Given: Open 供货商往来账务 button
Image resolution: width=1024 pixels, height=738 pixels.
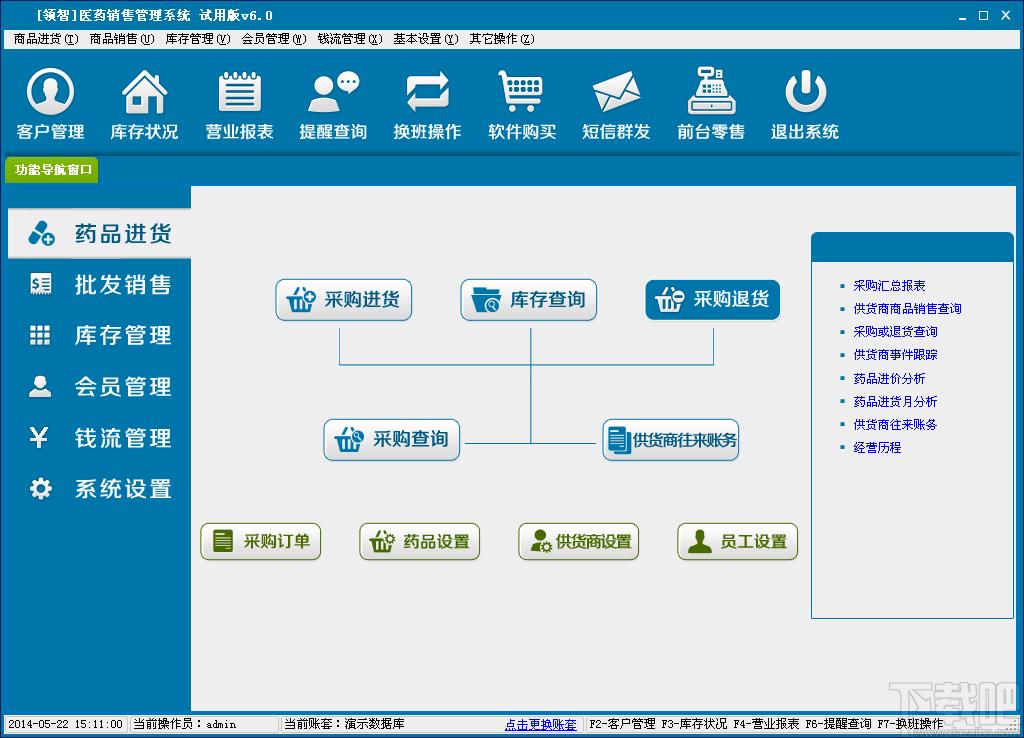Looking at the screenshot, I should (671, 440).
